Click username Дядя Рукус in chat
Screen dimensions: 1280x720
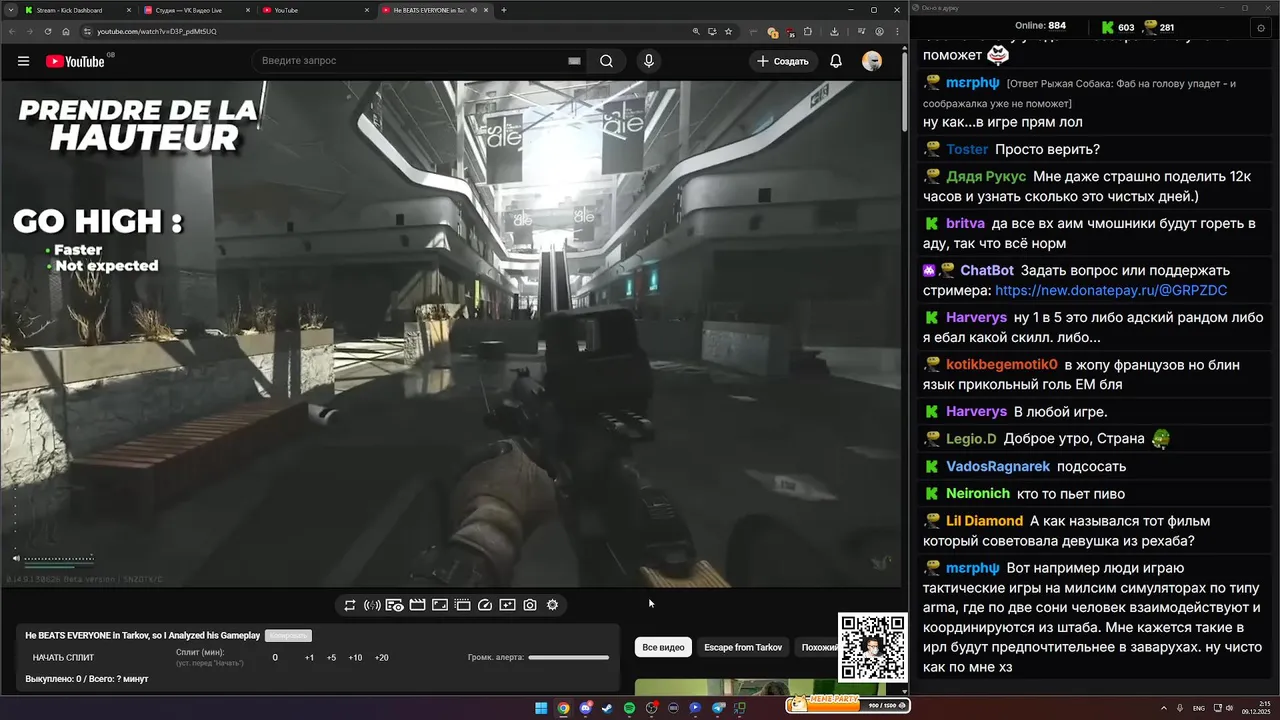click(x=986, y=177)
